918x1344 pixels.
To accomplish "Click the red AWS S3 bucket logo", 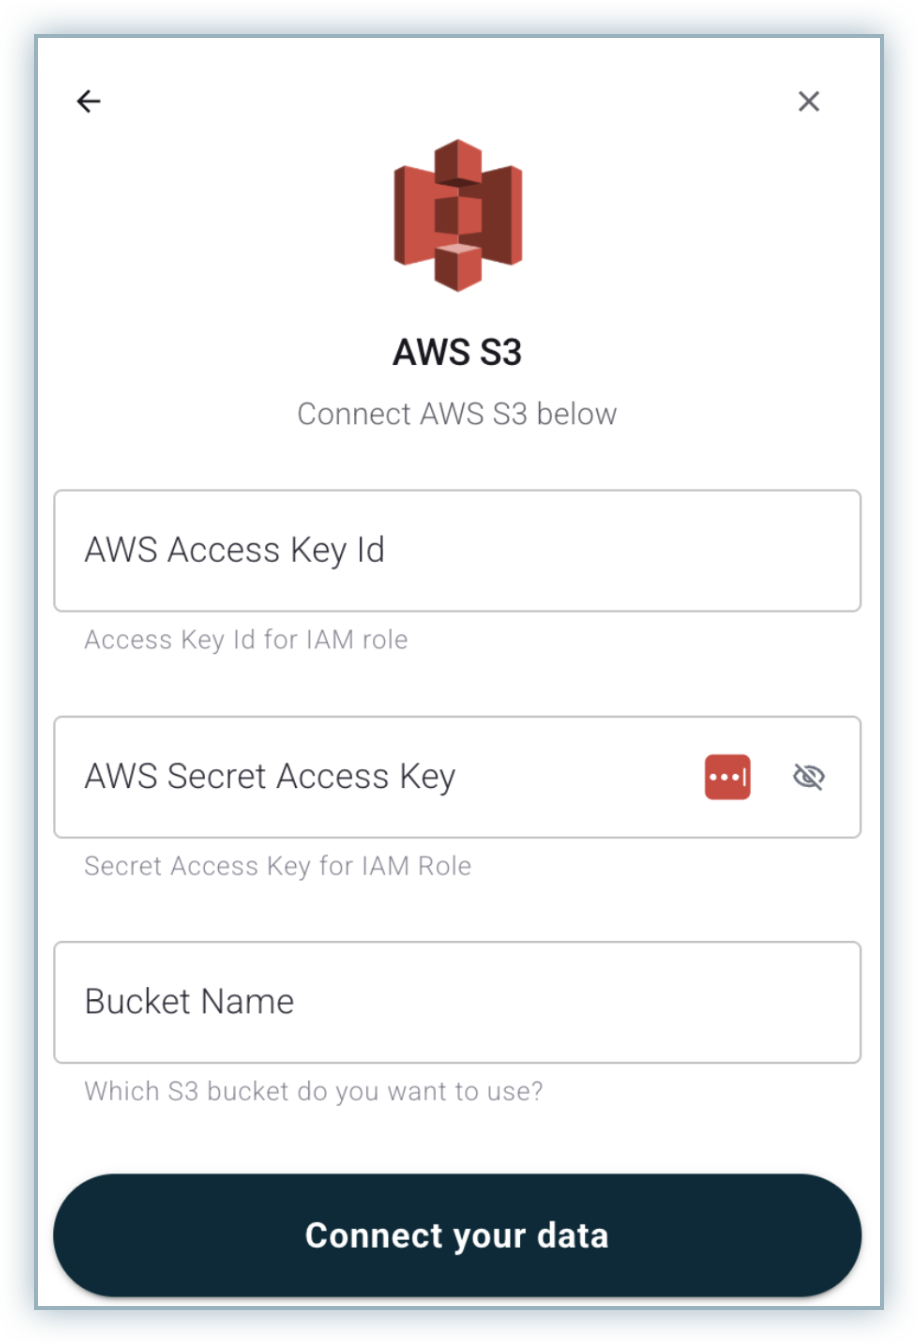I will click(x=458, y=215).
